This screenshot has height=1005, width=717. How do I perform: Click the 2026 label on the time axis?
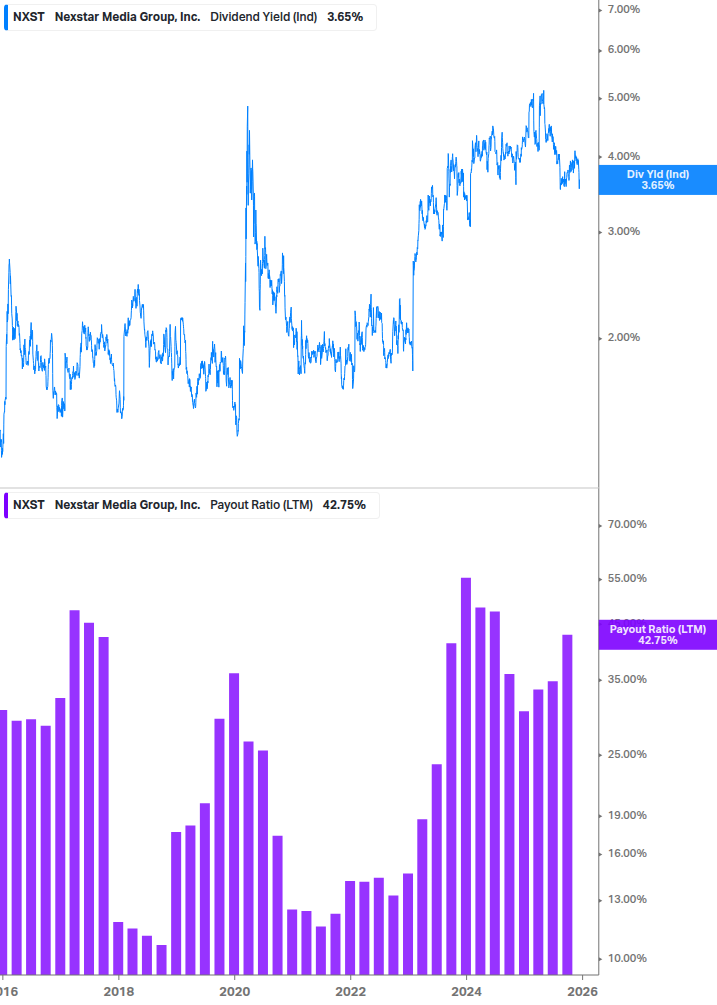(582, 992)
